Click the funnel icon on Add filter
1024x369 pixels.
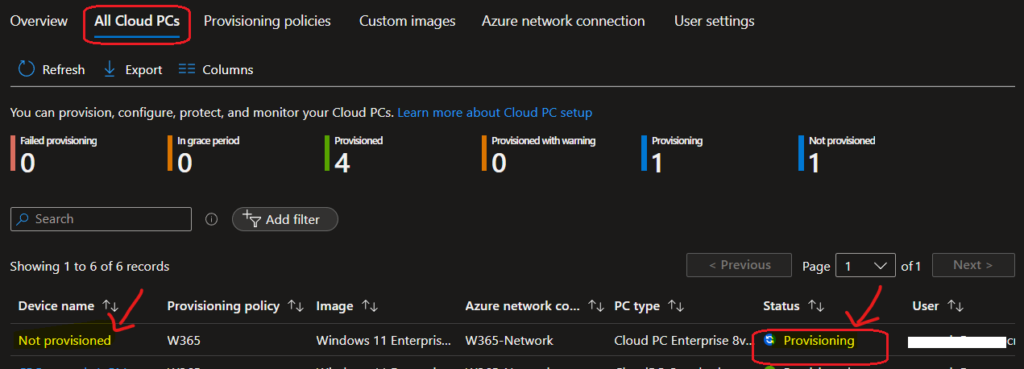point(251,219)
